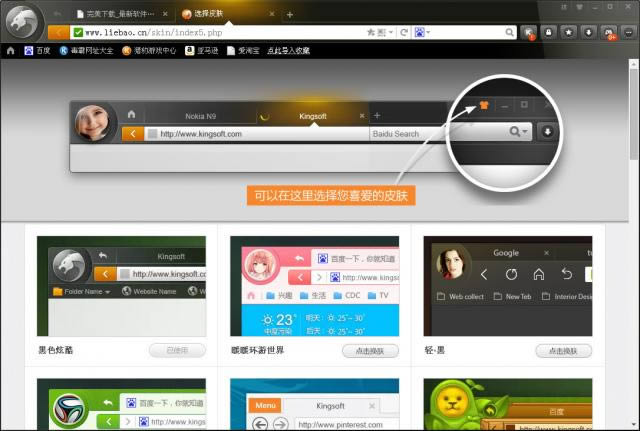Click inside the search input box
The width and height of the screenshot is (640, 431).
coord(467,32)
